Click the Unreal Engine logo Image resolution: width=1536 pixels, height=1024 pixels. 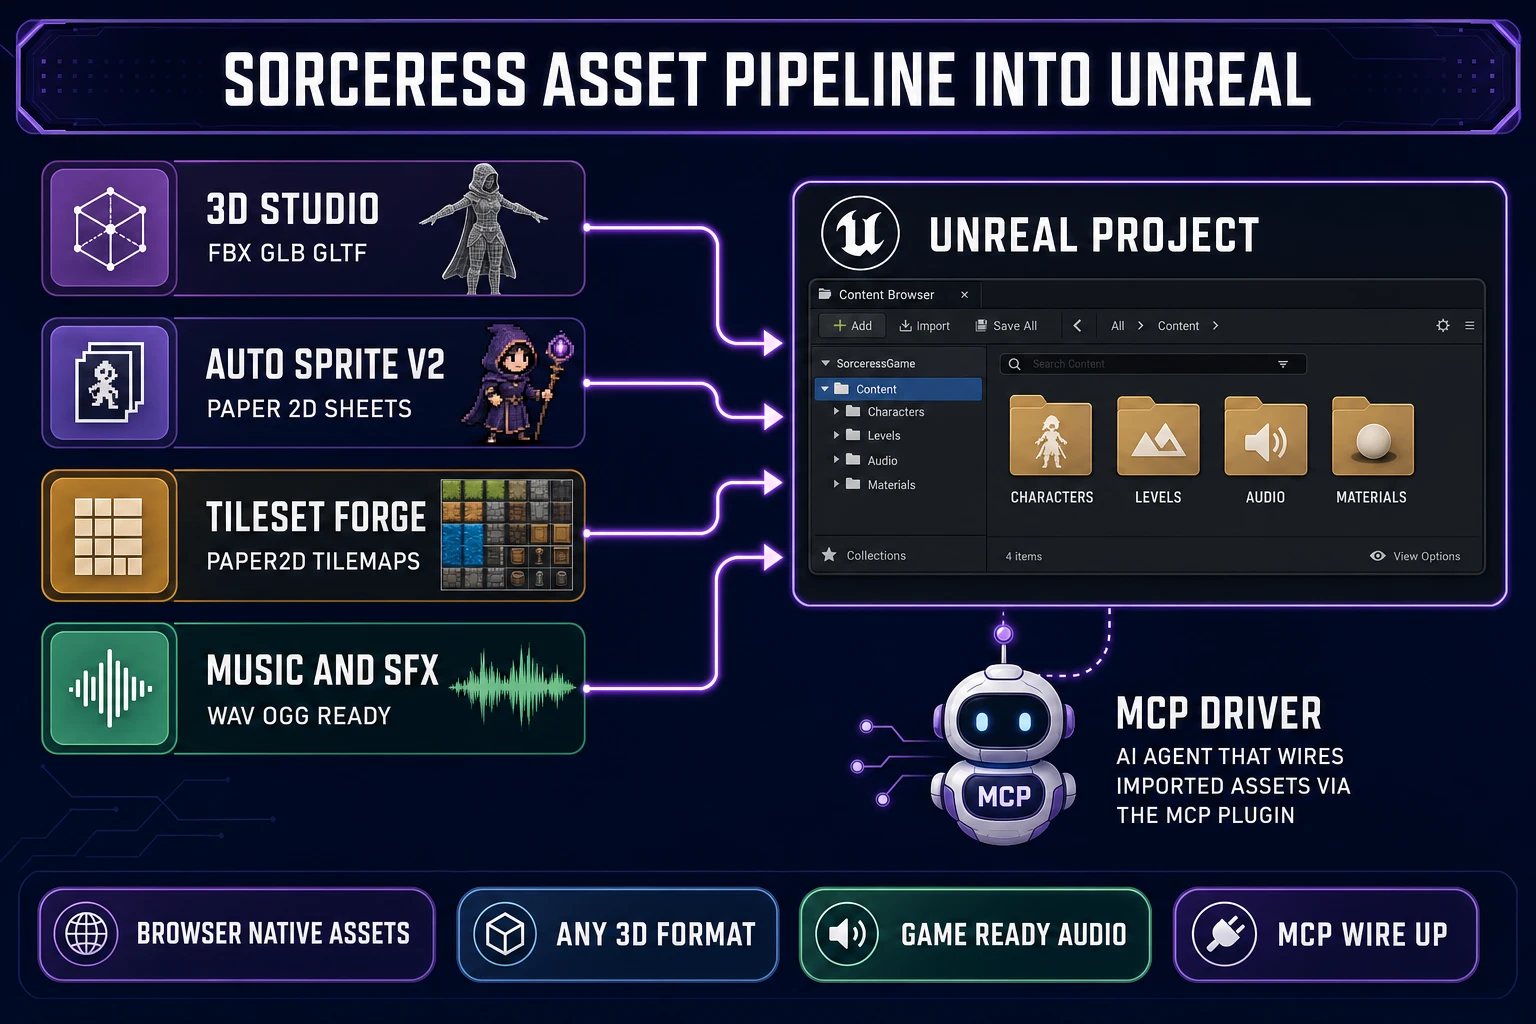tap(860, 234)
